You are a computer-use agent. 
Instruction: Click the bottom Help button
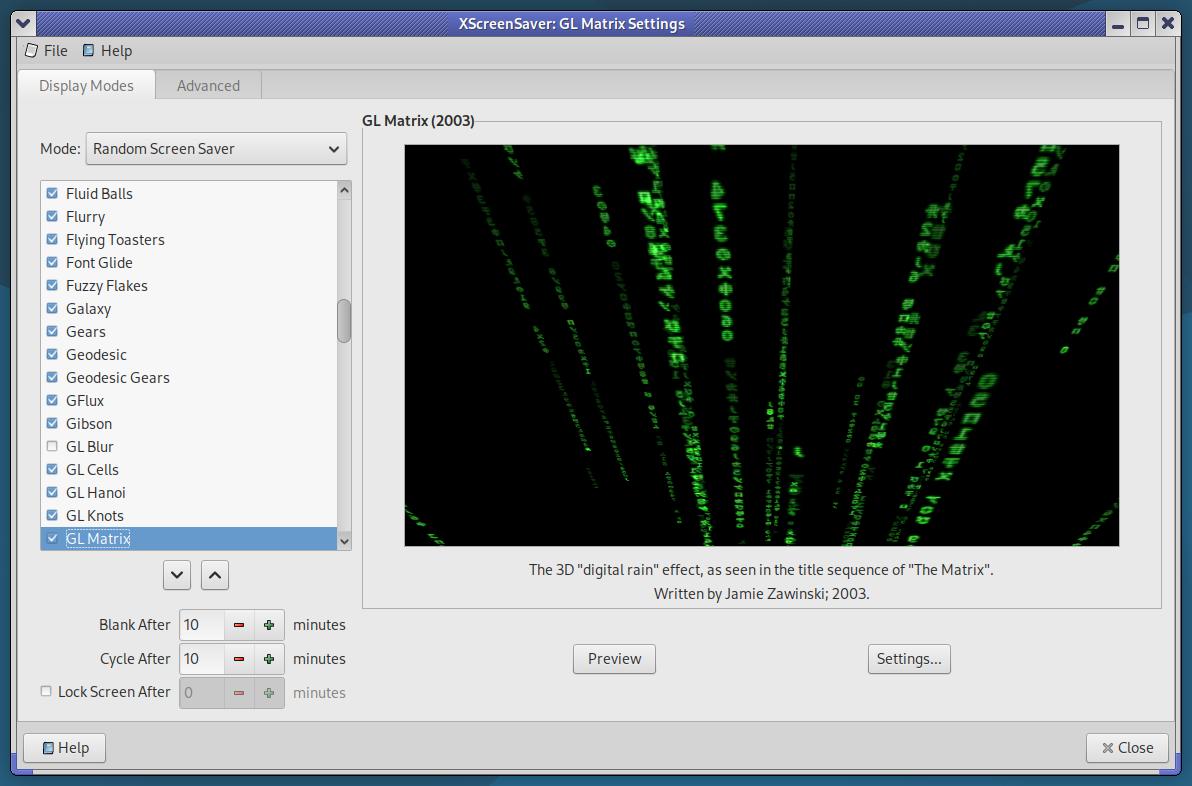(65, 748)
